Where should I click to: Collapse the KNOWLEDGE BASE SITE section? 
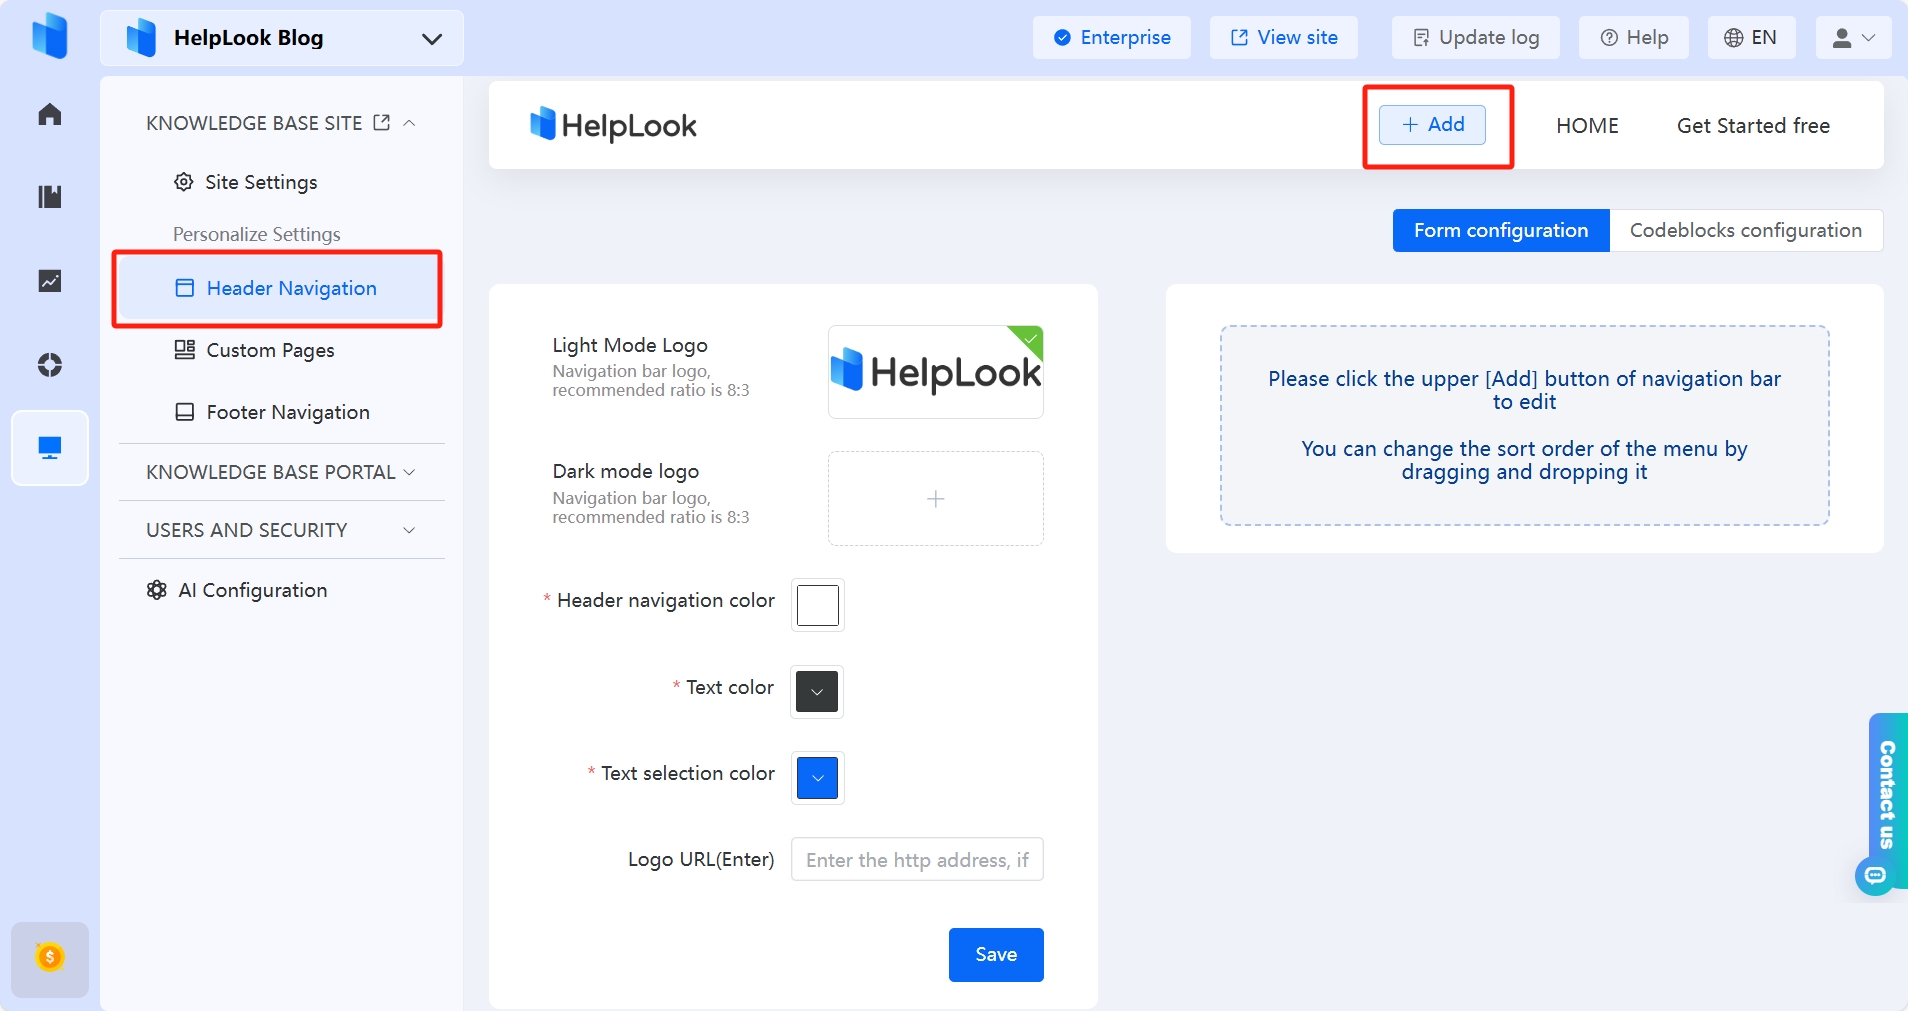click(x=408, y=122)
